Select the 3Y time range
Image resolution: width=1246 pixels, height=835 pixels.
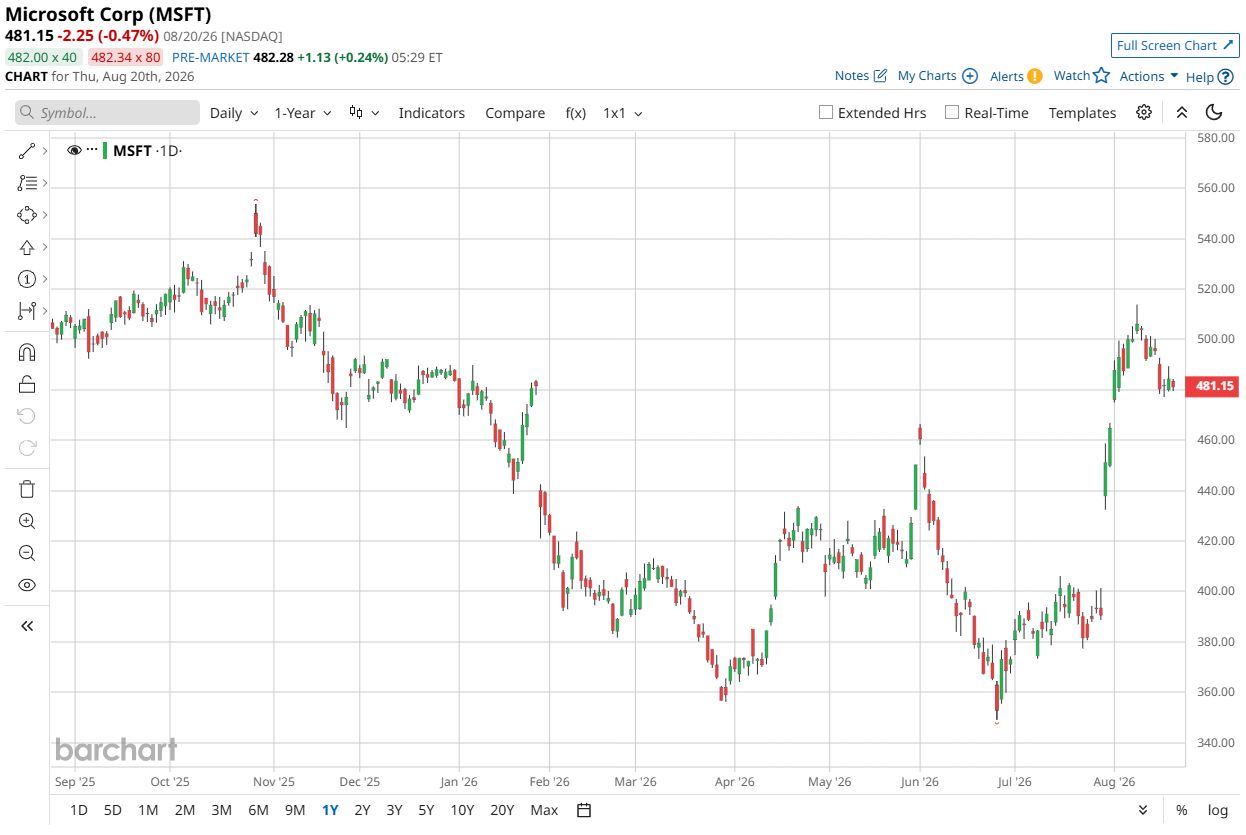pyautogui.click(x=394, y=810)
